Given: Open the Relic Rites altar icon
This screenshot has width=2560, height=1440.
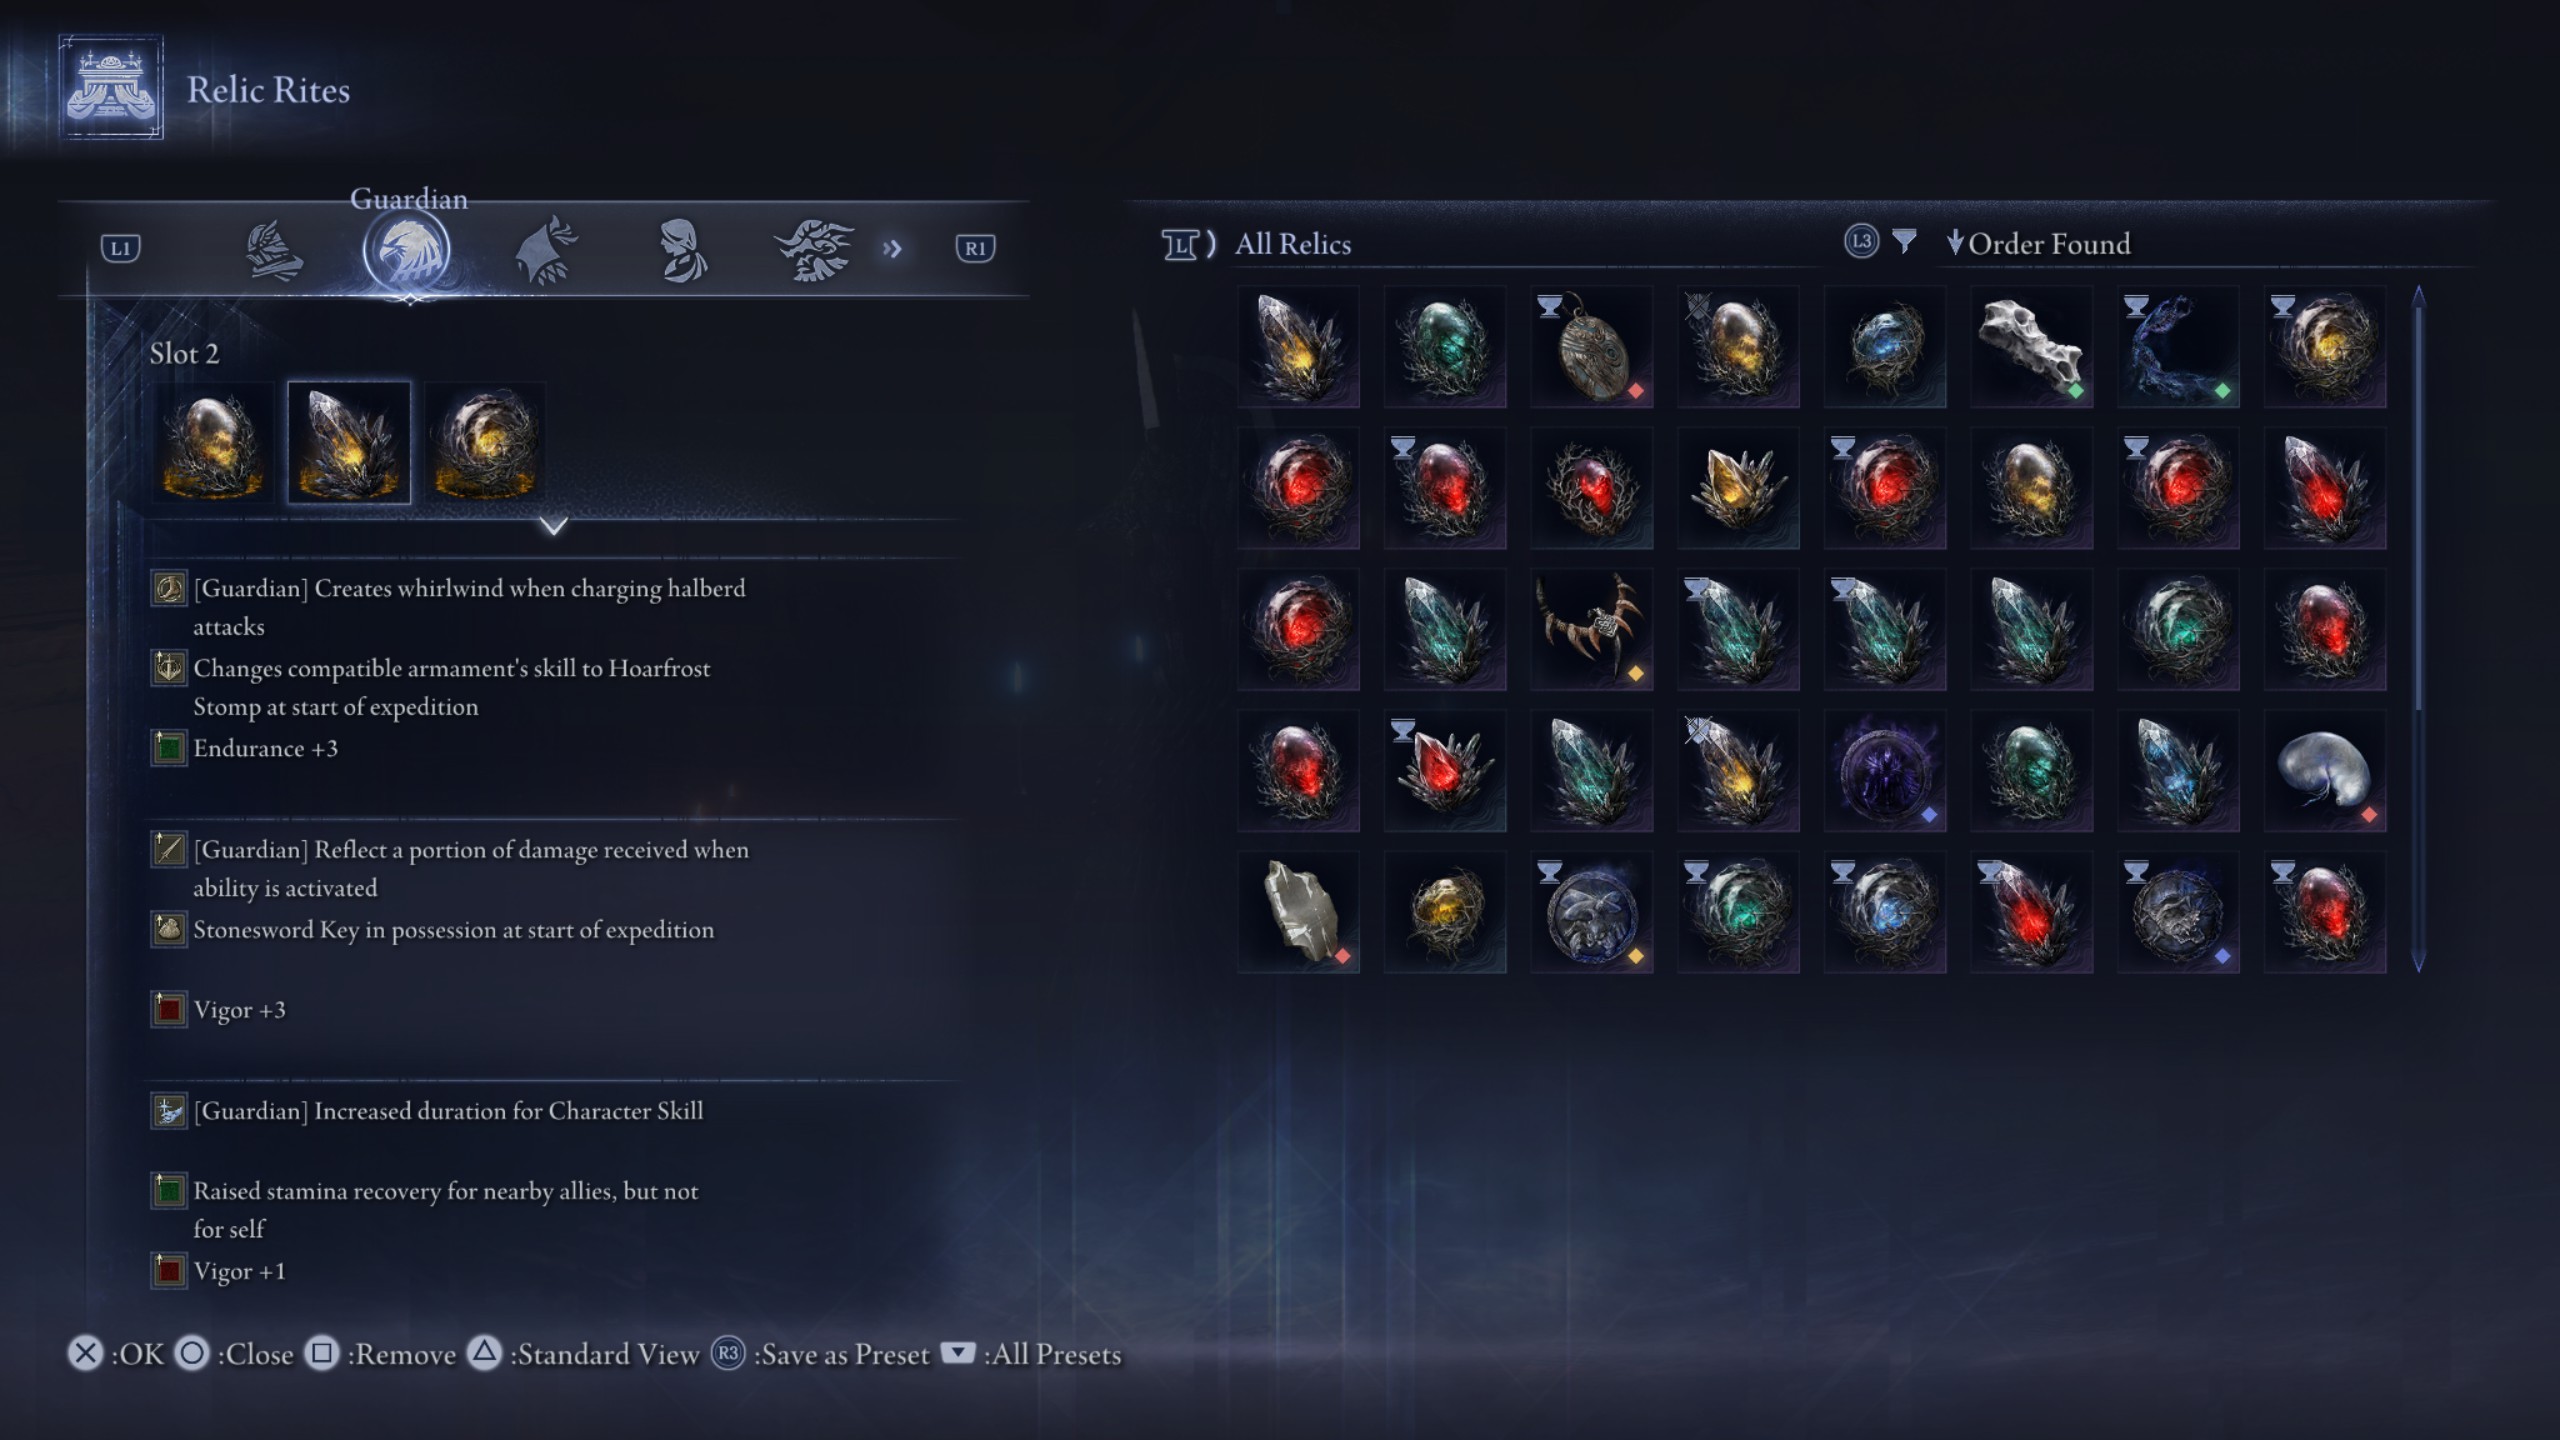Looking at the screenshot, I should [x=110, y=87].
